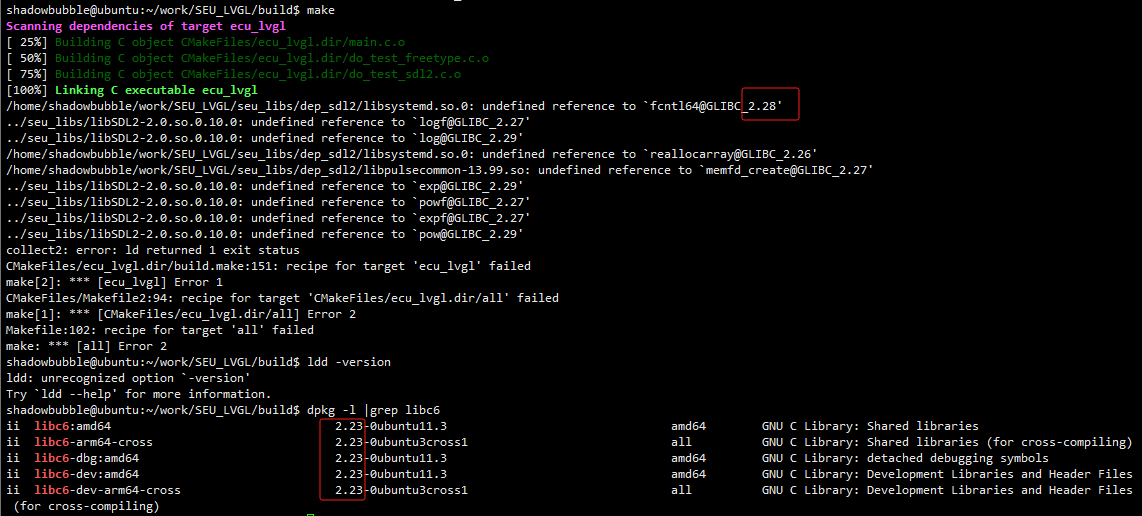Click the 'libc6-dbg:amd64' package name

[x=86, y=458]
